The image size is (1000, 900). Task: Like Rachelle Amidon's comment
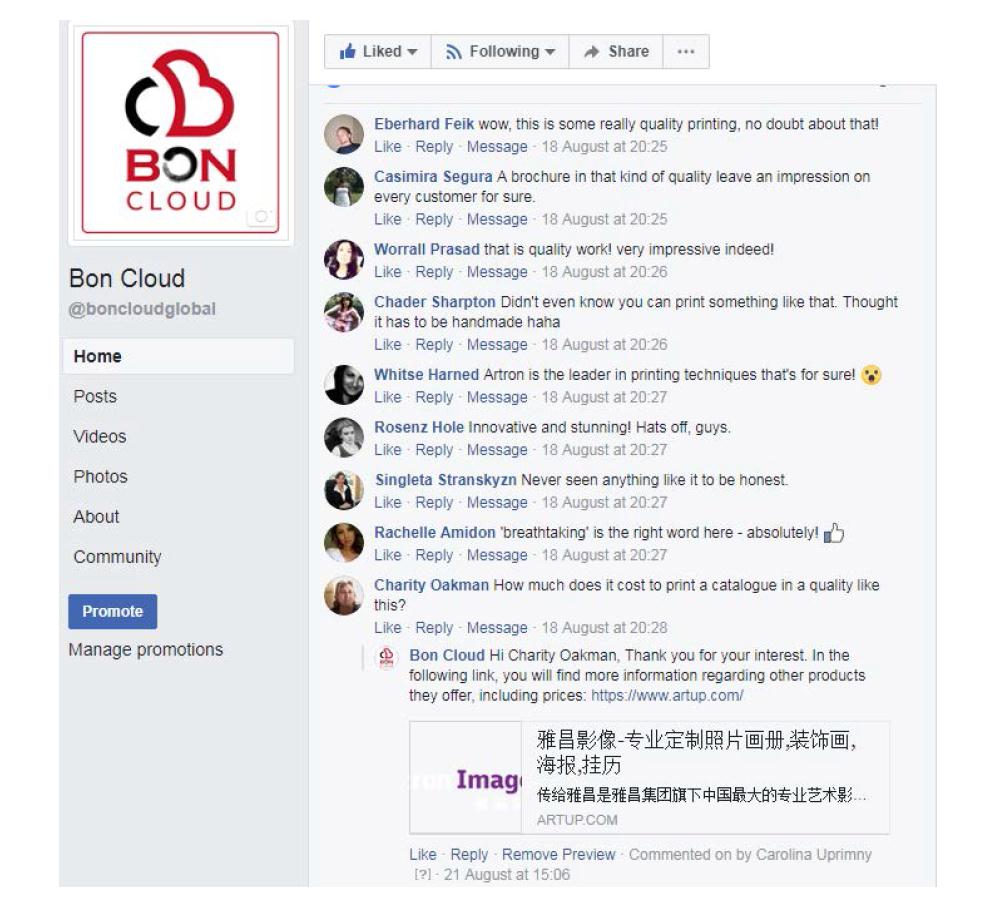coord(388,555)
